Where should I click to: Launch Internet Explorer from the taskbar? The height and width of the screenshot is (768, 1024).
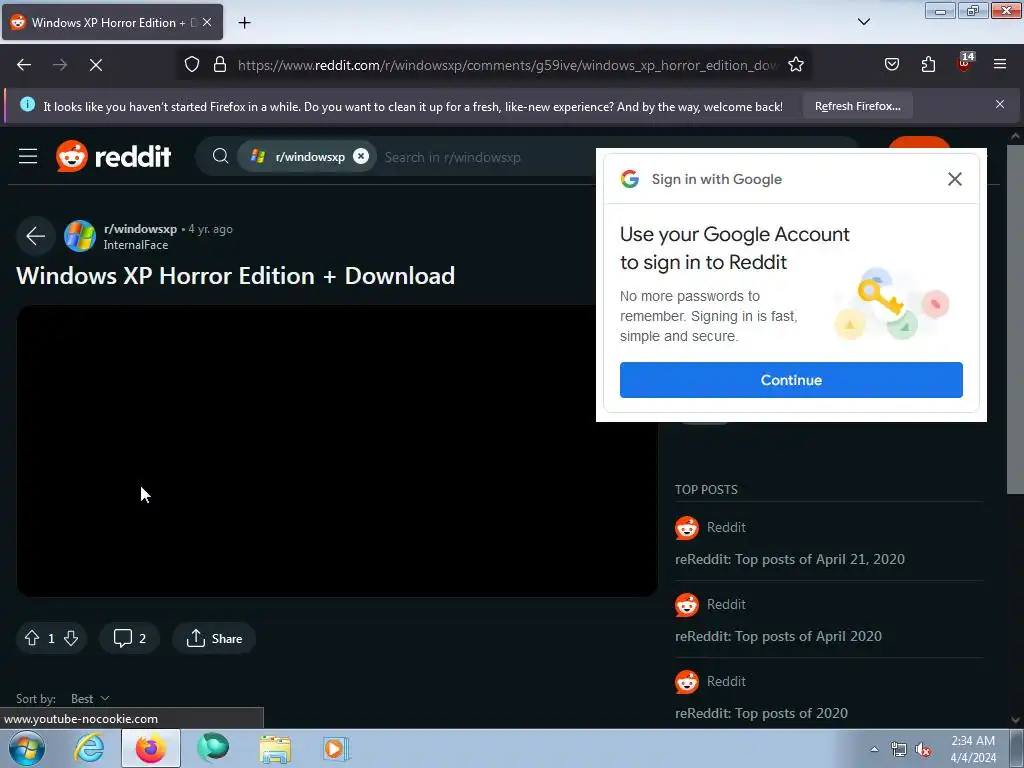pos(89,748)
